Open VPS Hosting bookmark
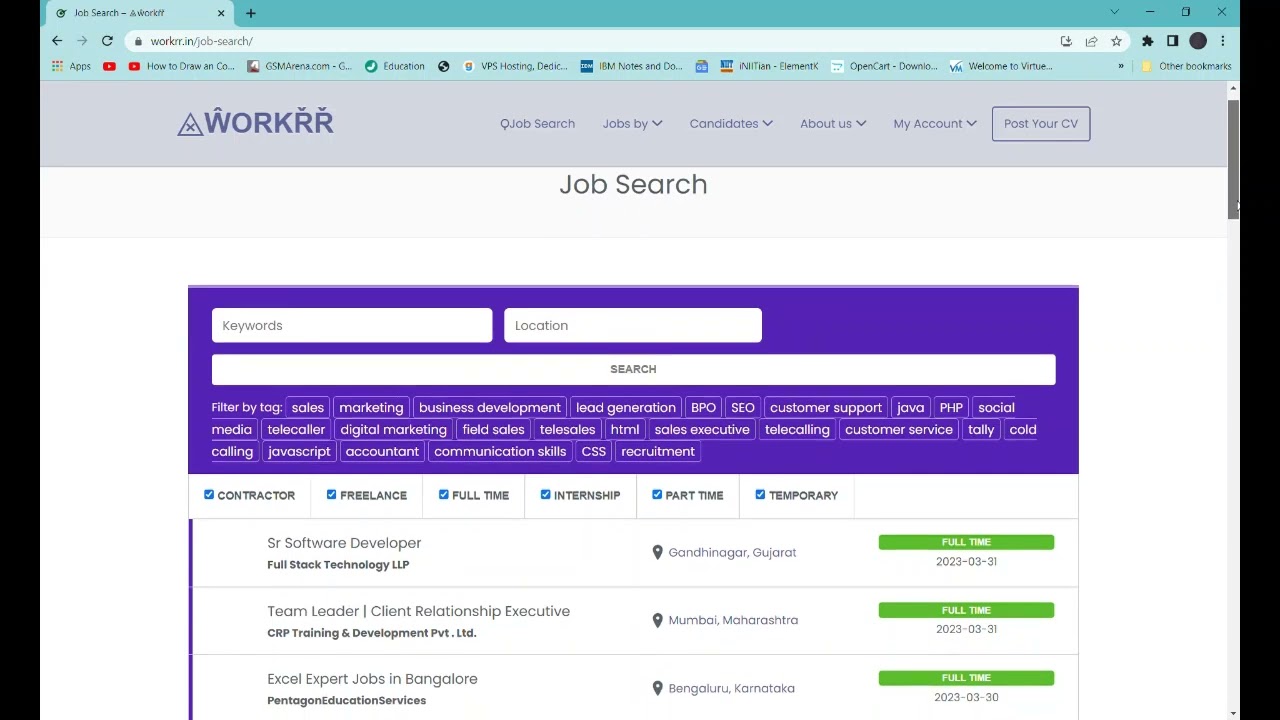1280x720 pixels. pyautogui.click(x=515, y=66)
